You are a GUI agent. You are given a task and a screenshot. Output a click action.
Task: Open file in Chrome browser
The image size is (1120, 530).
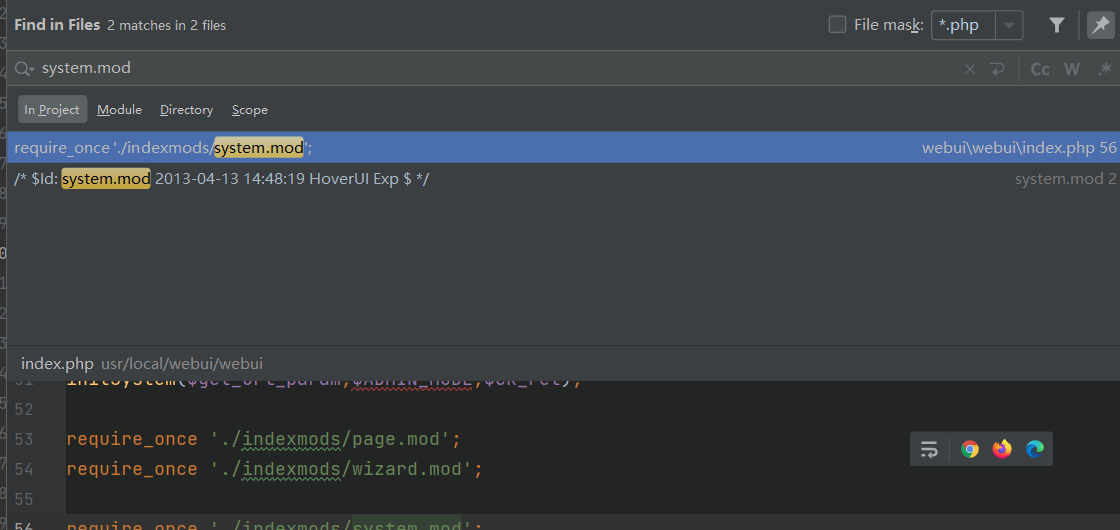pyautogui.click(x=969, y=449)
